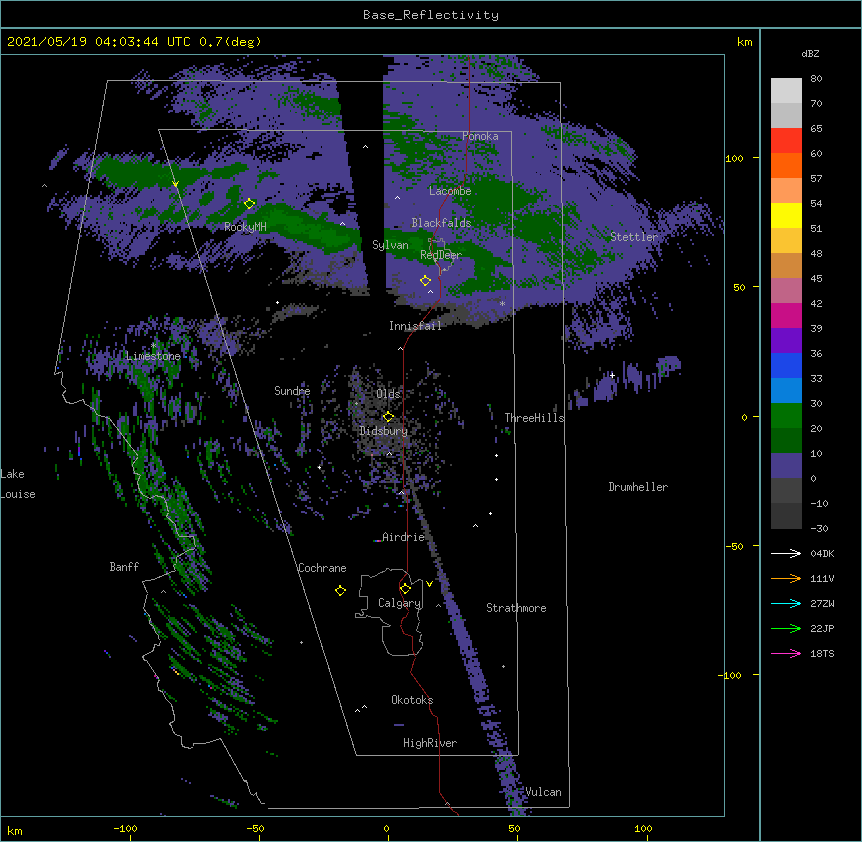Click the dBZ legend heading
The image size is (862, 842).
pos(810,54)
